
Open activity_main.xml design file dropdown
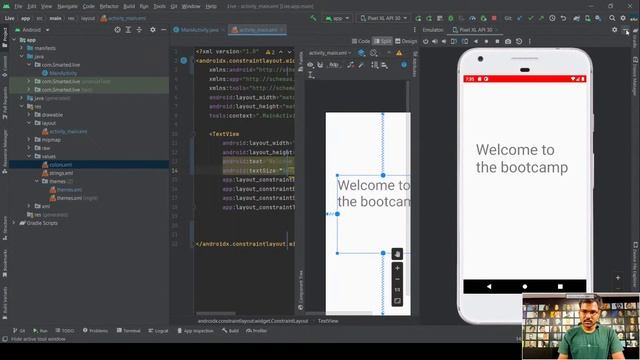(x=330, y=53)
